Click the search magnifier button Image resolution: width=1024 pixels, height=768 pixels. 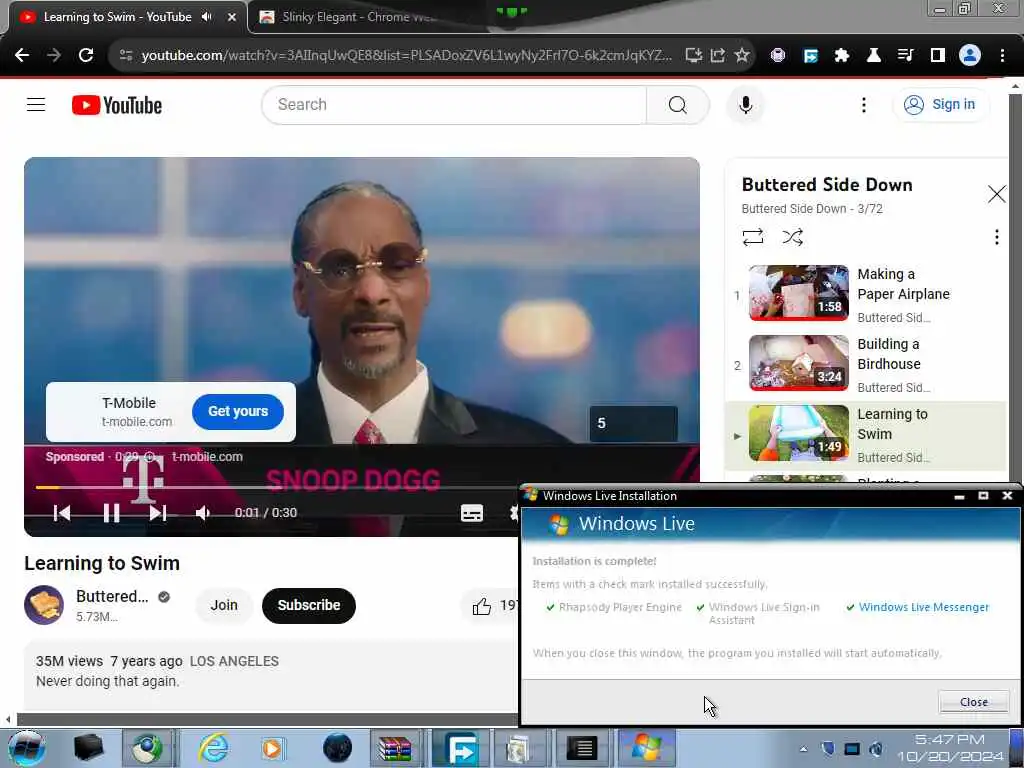coord(677,104)
